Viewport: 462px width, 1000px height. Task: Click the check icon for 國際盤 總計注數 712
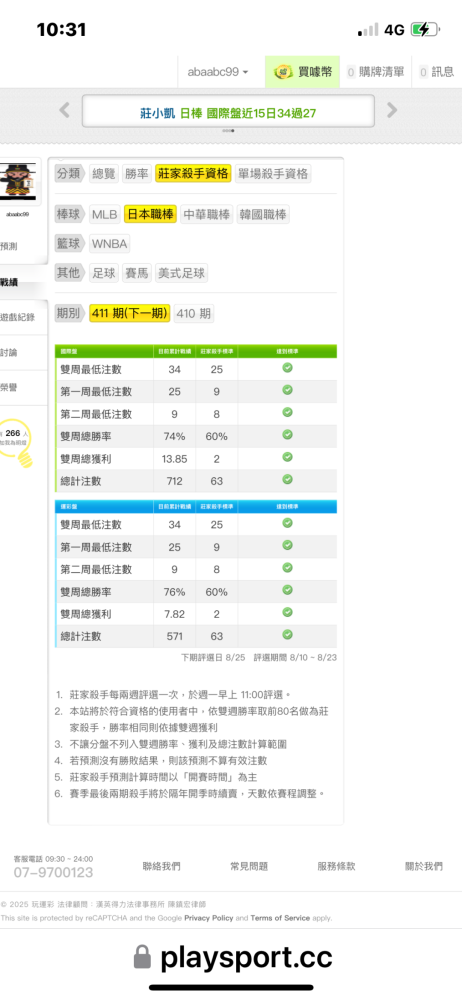(287, 480)
